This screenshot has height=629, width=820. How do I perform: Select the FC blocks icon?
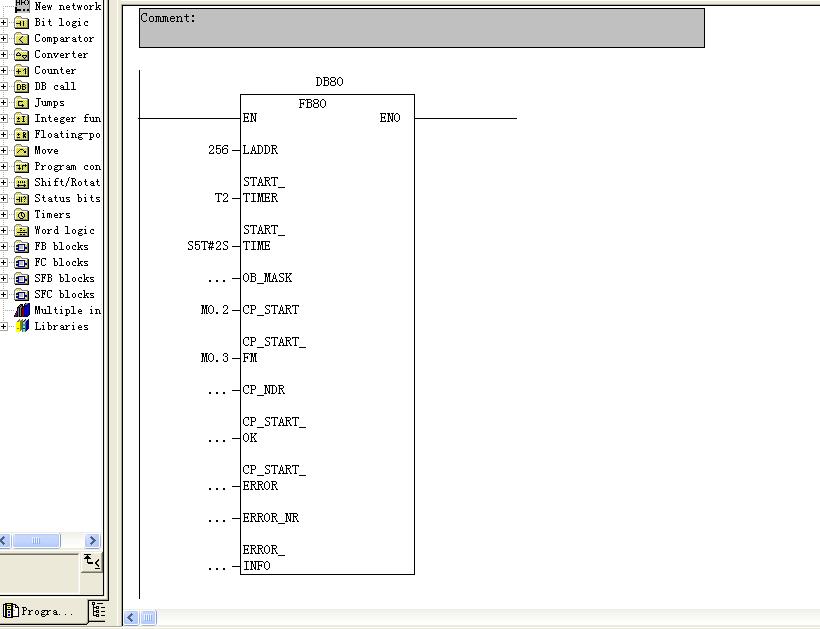tap(21, 262)
